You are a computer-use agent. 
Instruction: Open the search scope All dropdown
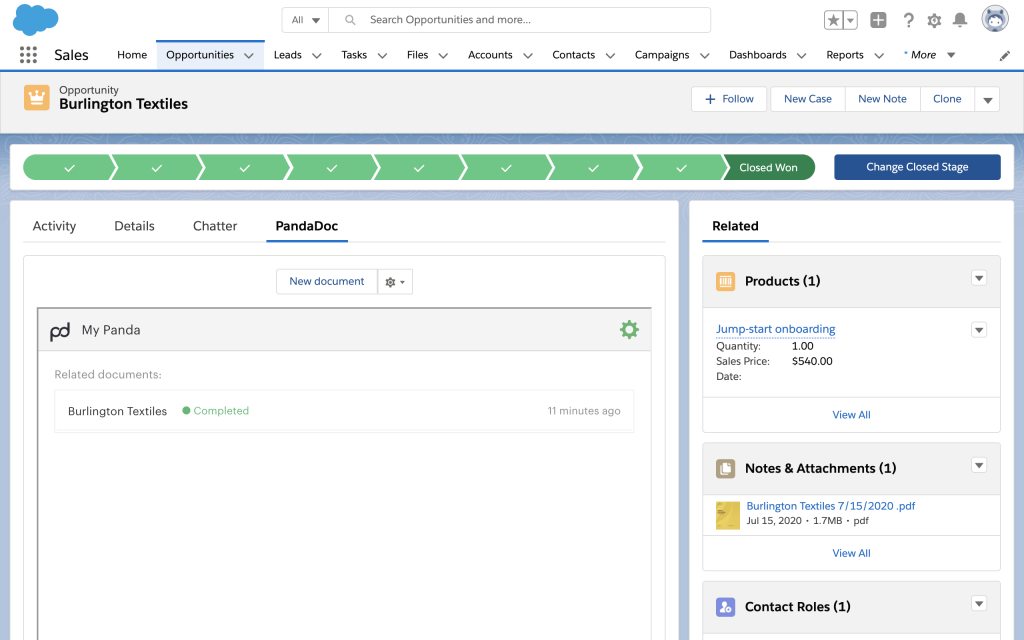coord(305,19)
